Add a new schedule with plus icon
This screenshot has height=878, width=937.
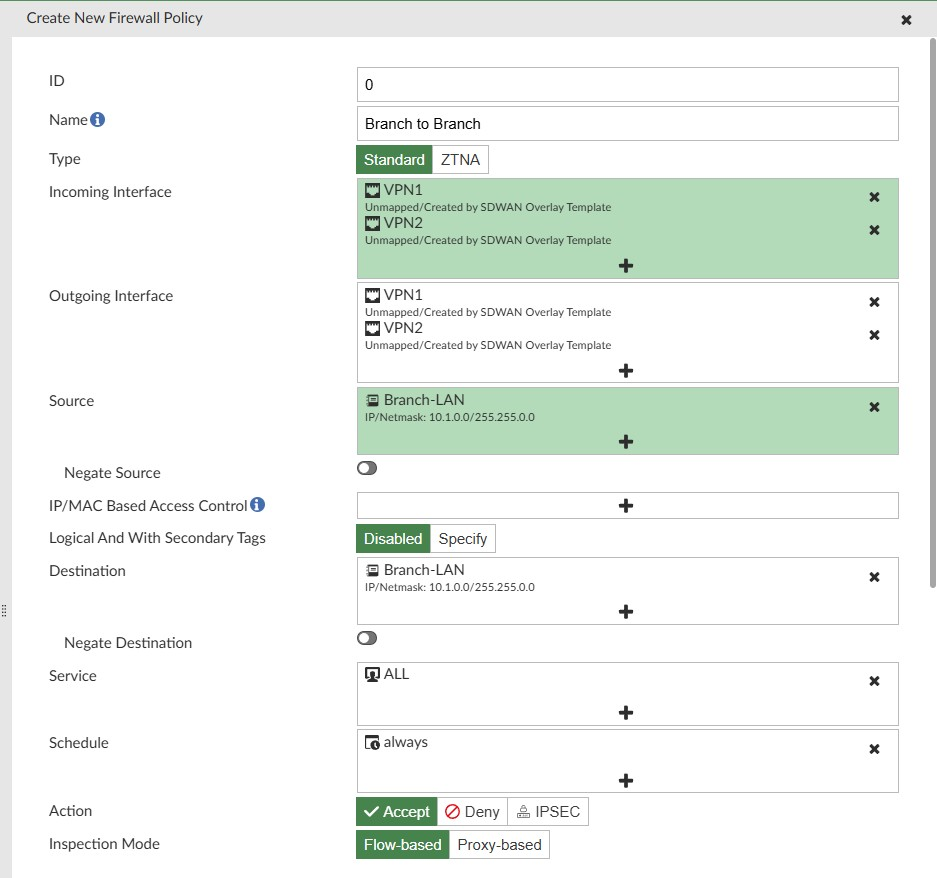point(626,780)
